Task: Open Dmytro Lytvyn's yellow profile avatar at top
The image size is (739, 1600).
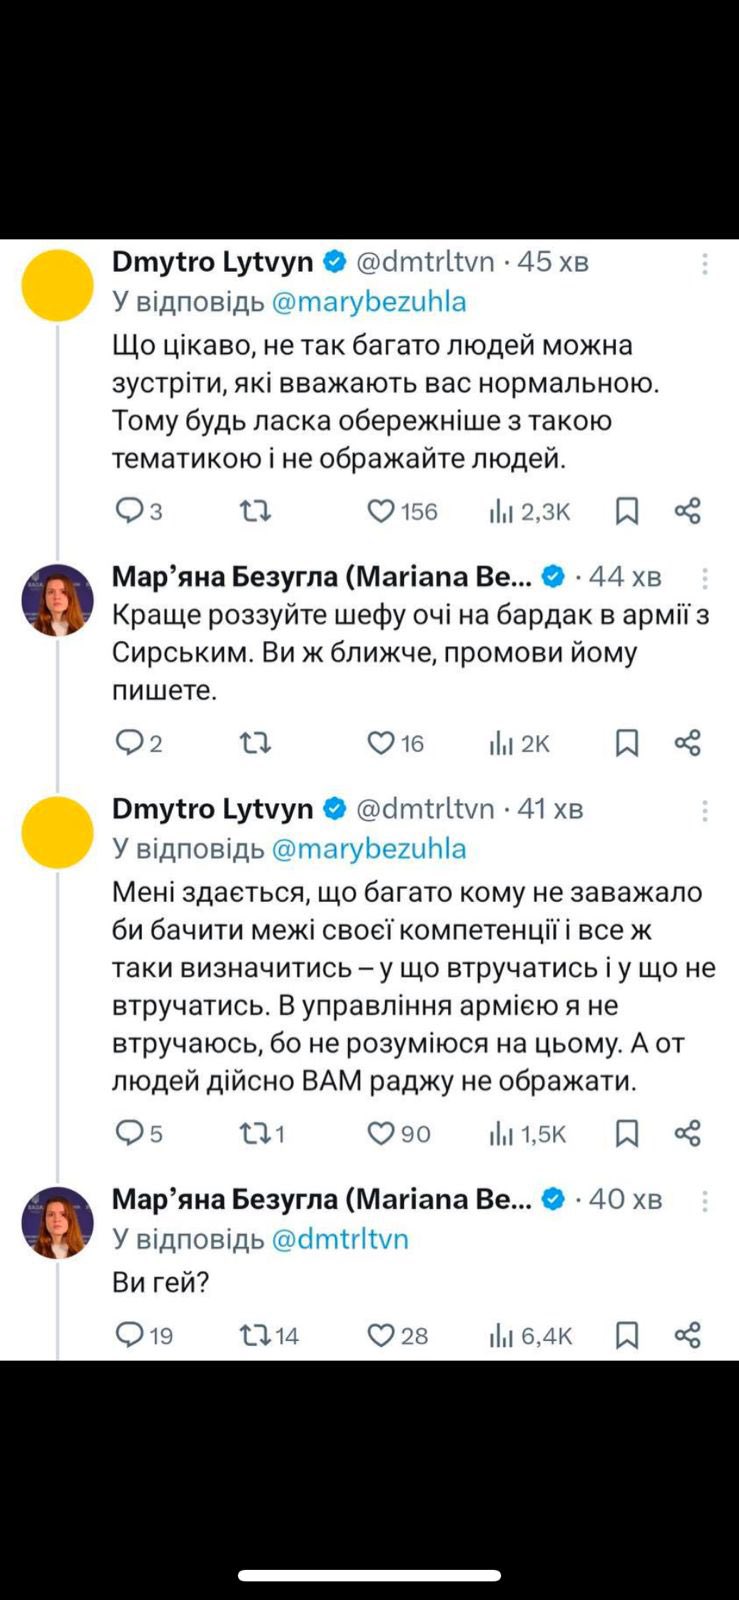Action: [x=58, y=285]
